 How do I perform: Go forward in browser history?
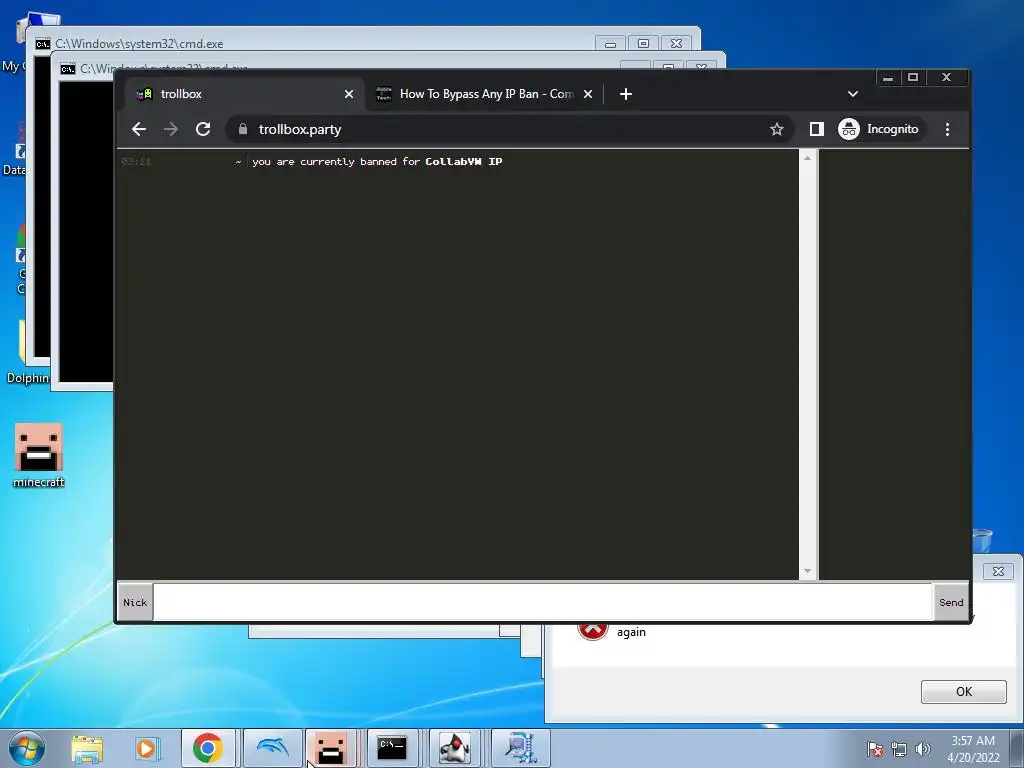(x=170, y=129)
